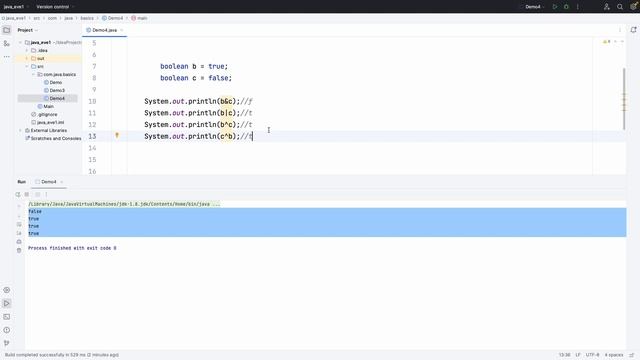Open More Actions next to the debug icon

(578, 7)
